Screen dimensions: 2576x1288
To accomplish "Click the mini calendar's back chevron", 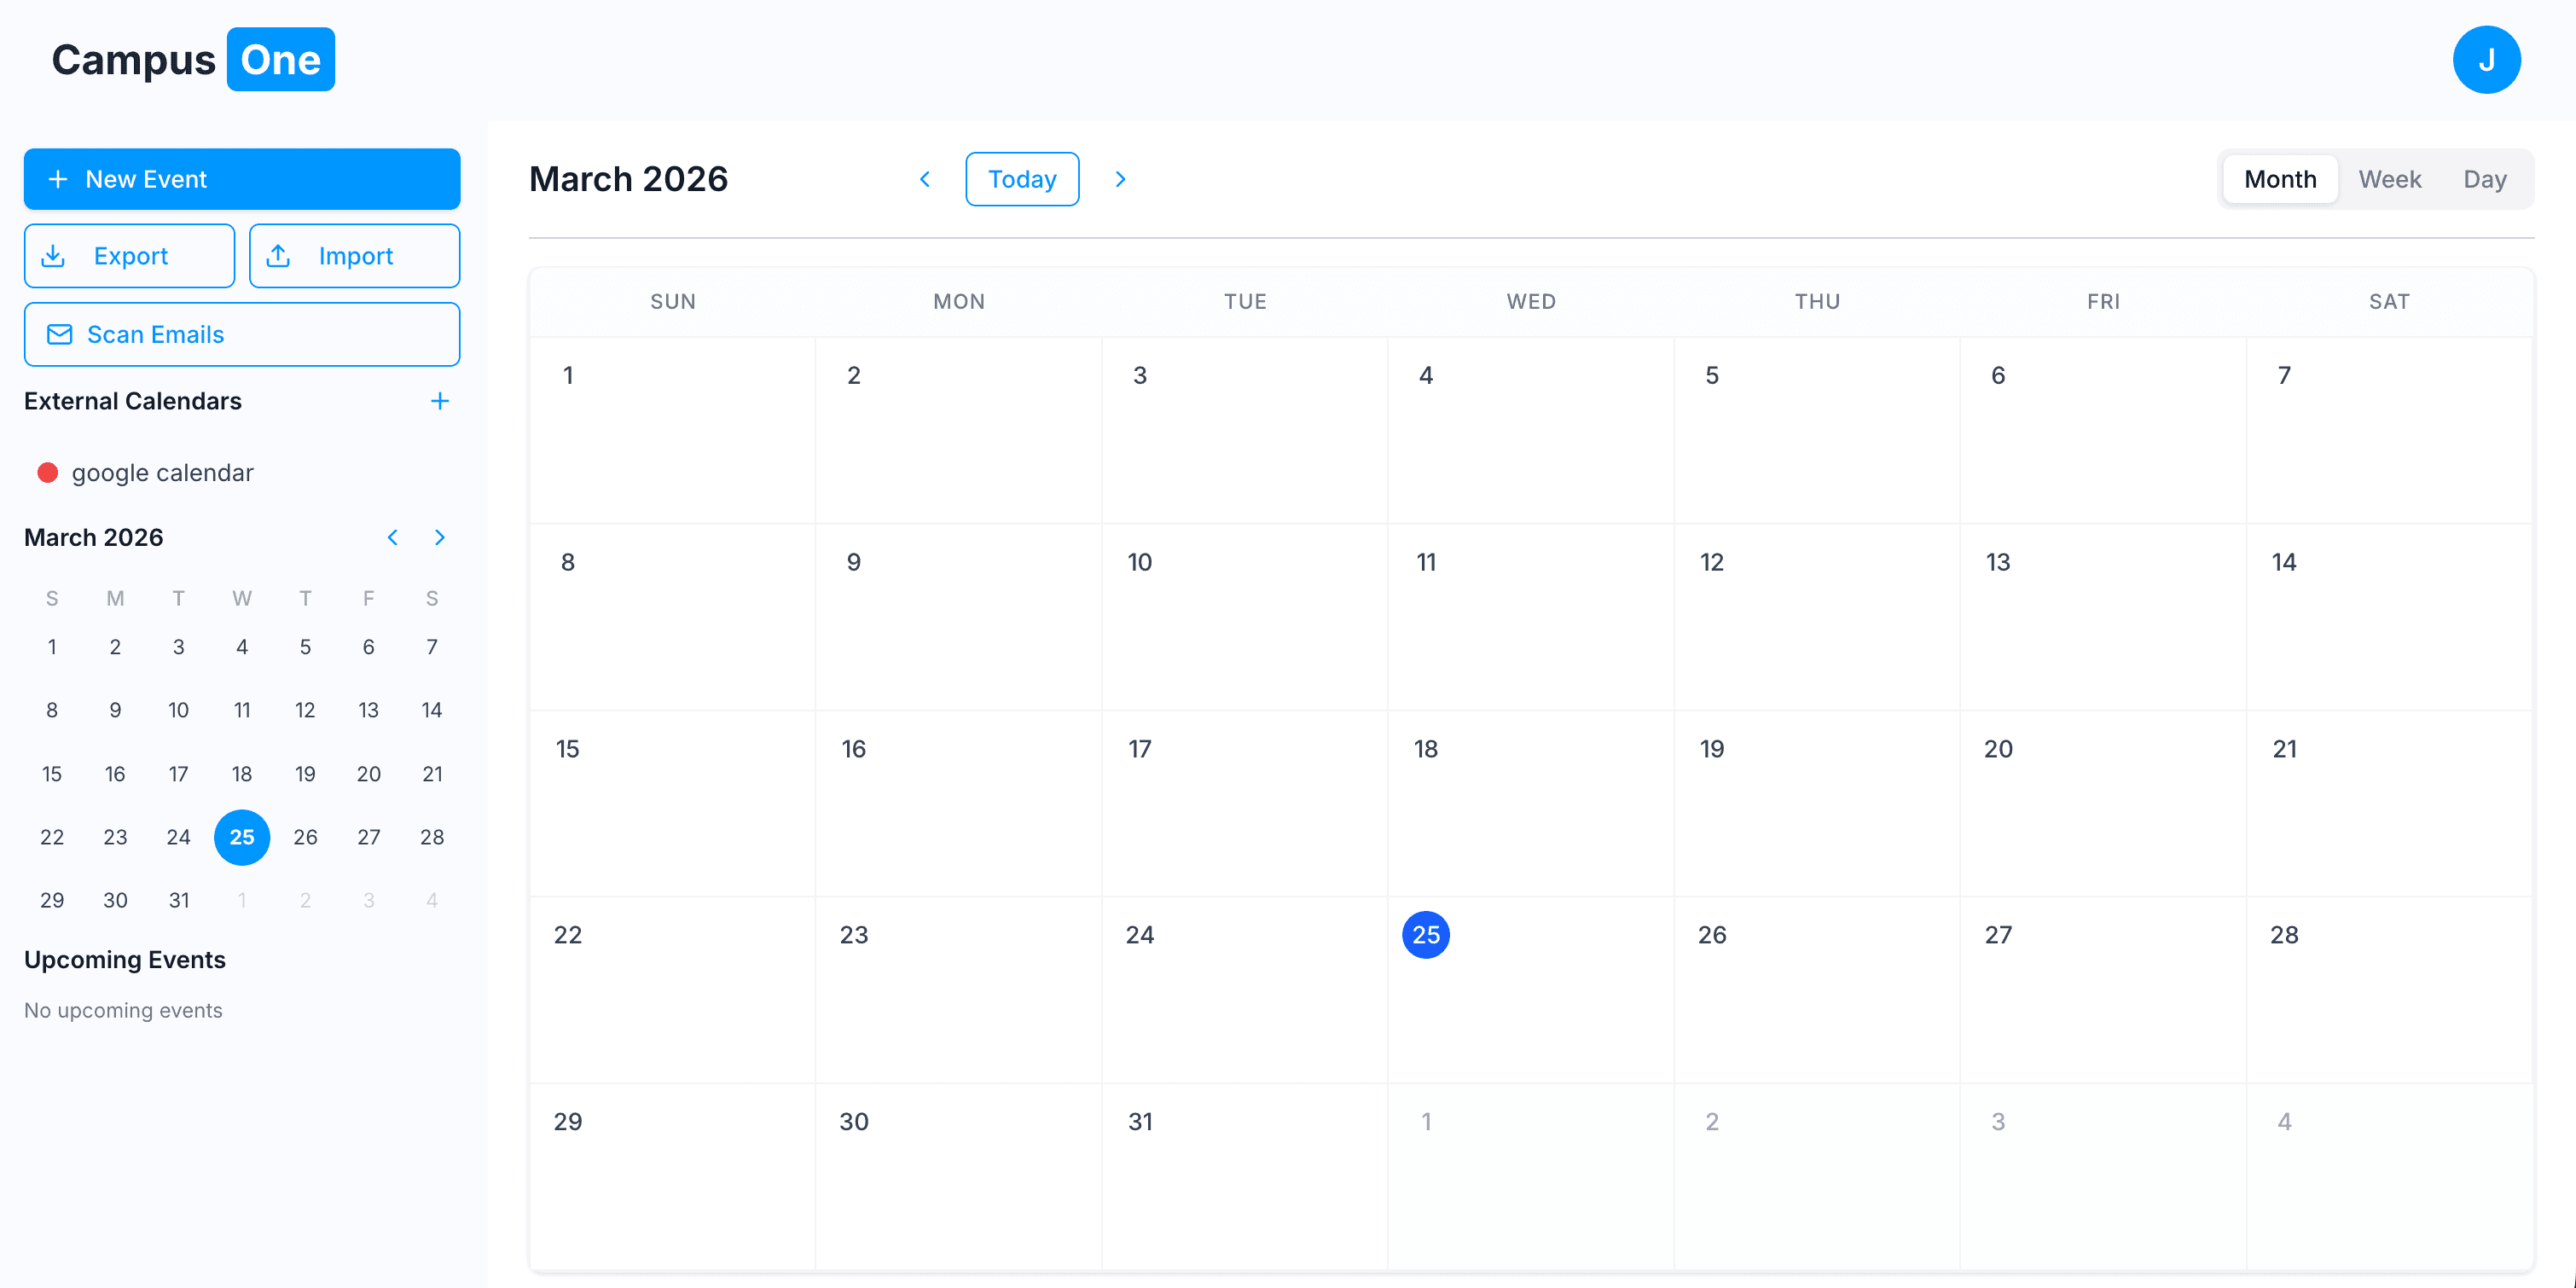I will [x=393, y=537].
